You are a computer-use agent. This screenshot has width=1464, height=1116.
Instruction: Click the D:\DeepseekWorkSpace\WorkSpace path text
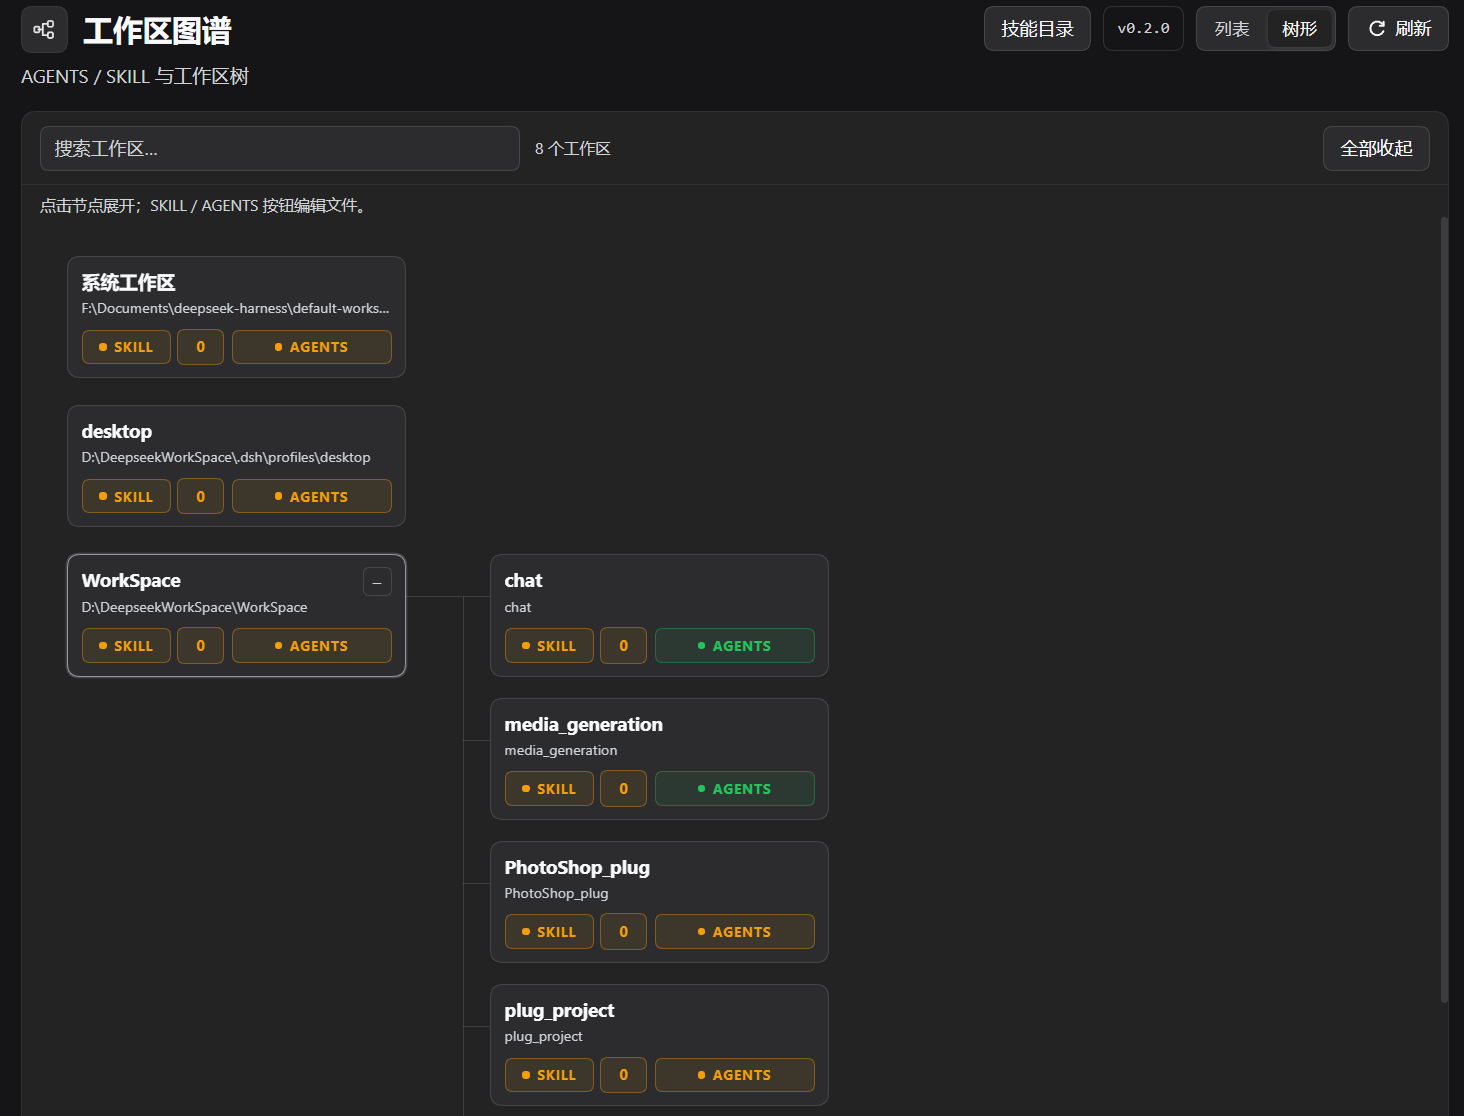pyautogui.click(x=194, y=607)
